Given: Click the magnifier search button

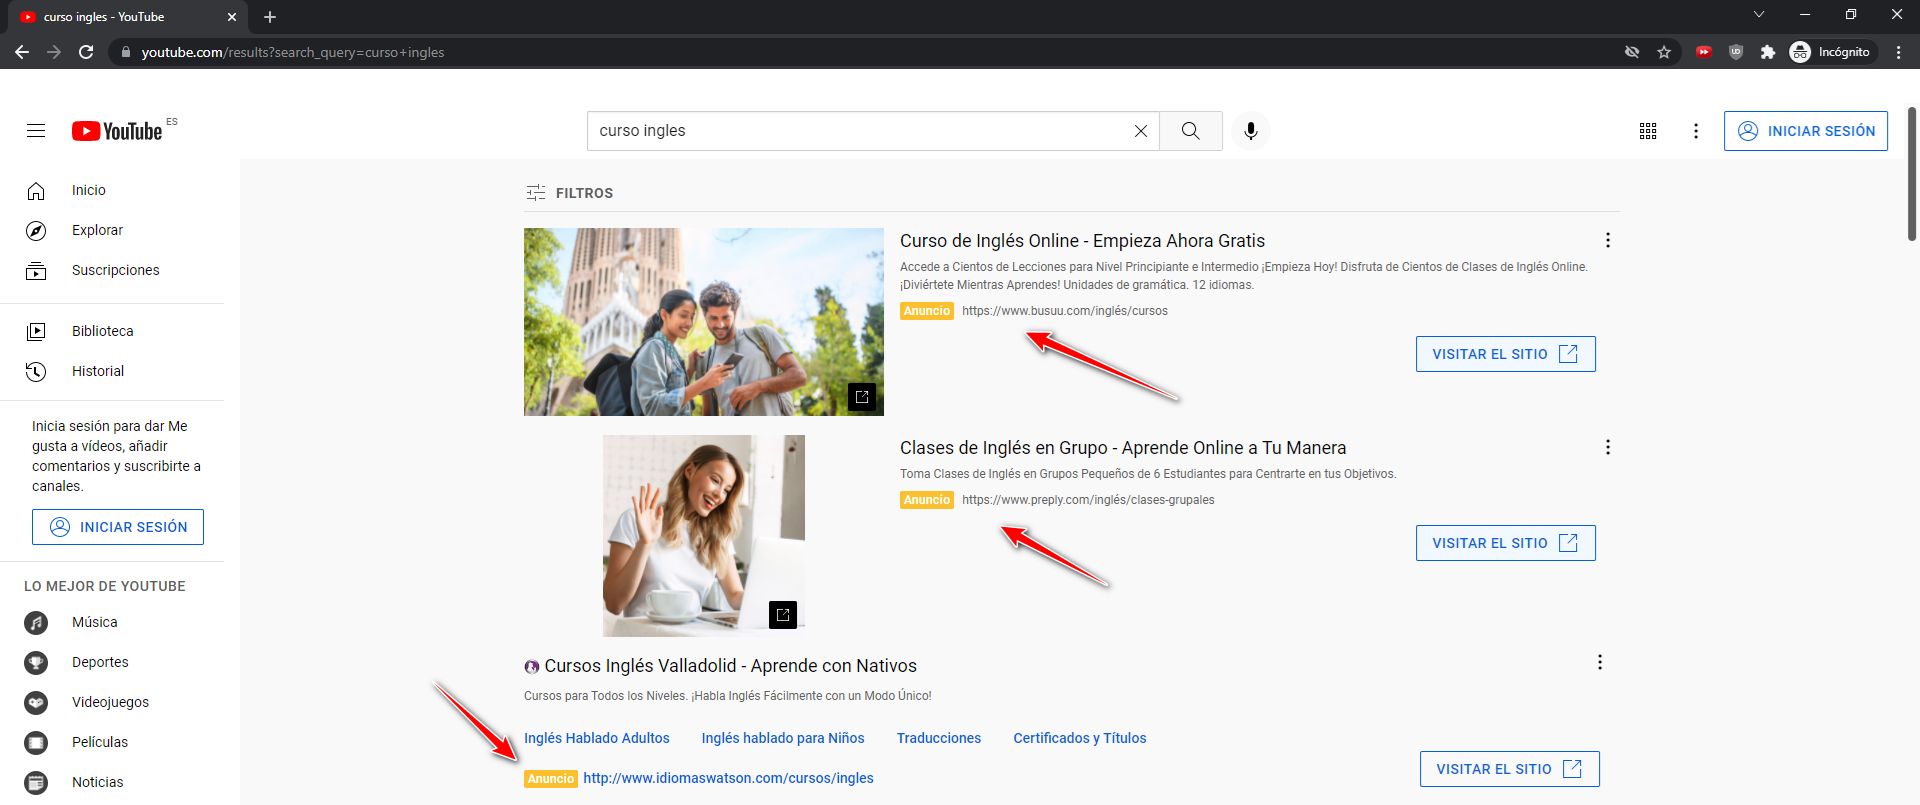Looking at the screenshot, I should click(1190, 131).
